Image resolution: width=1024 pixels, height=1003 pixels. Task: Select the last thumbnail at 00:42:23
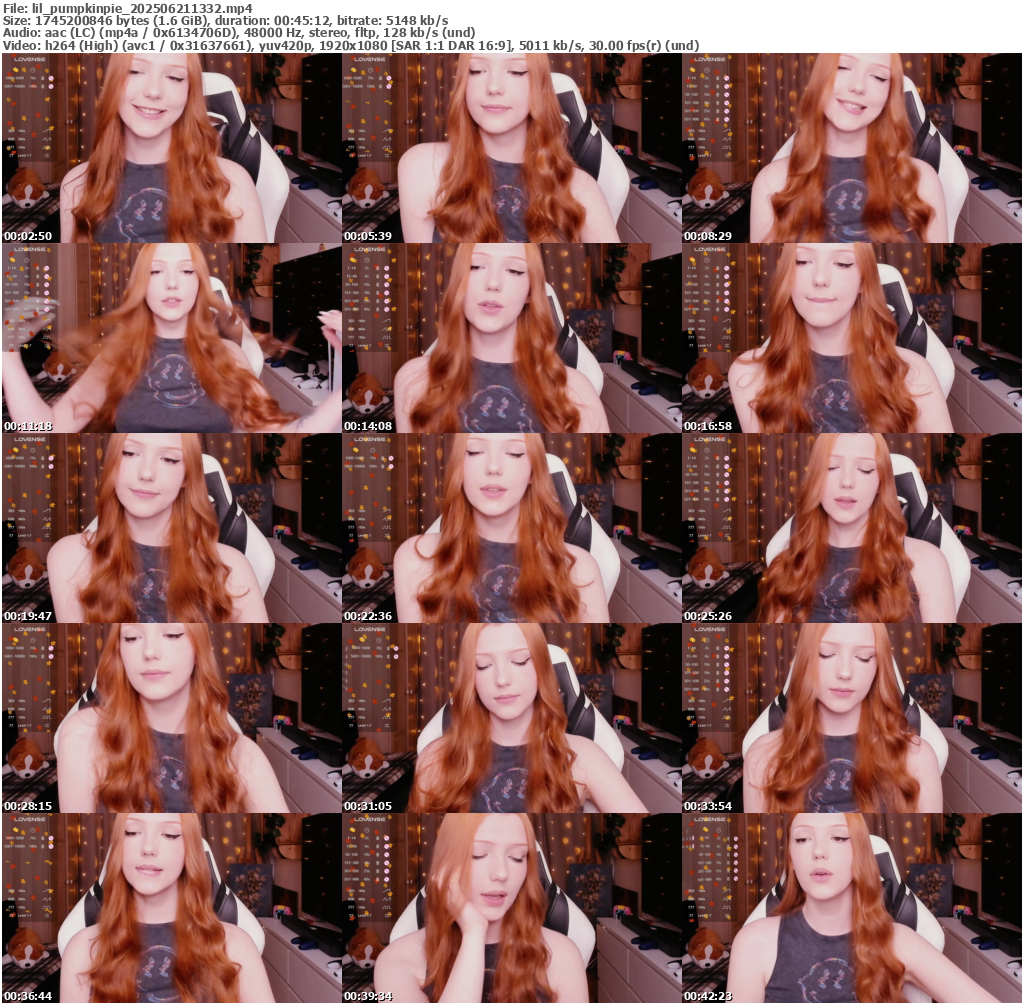(x=852, y=908)
